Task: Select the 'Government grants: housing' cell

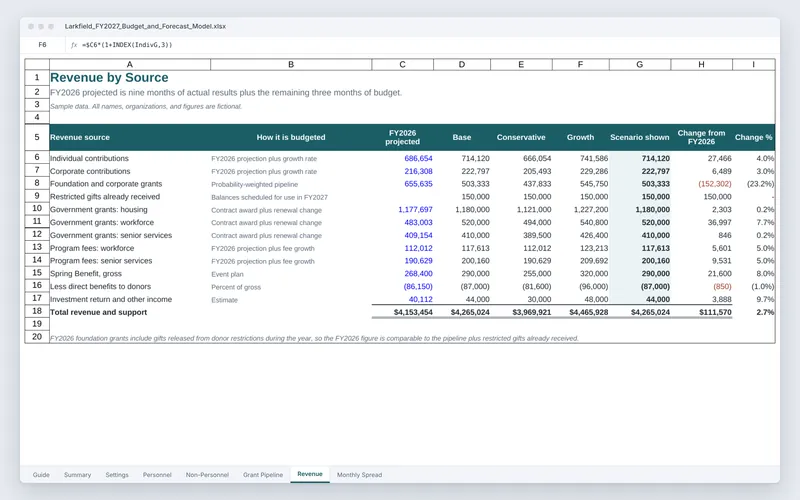Action: tap(130, 209)
